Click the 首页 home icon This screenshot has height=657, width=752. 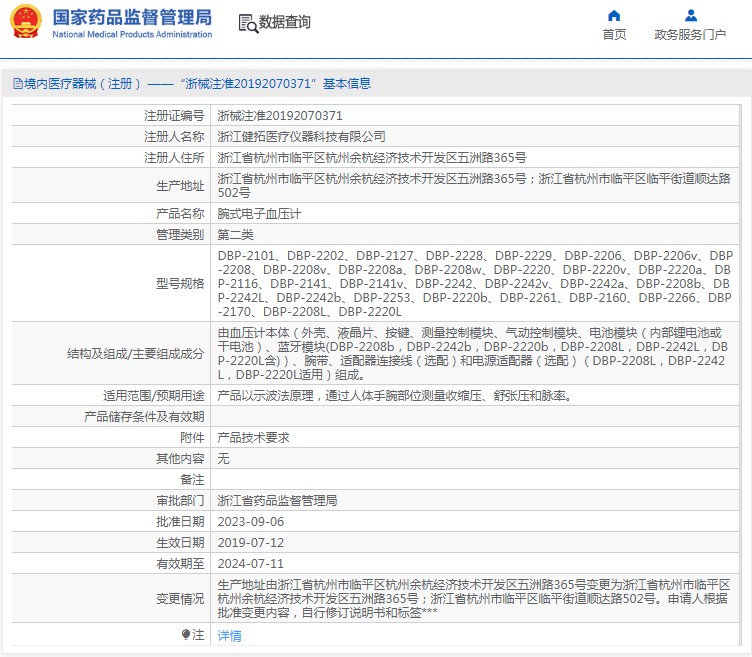point(614,16)
